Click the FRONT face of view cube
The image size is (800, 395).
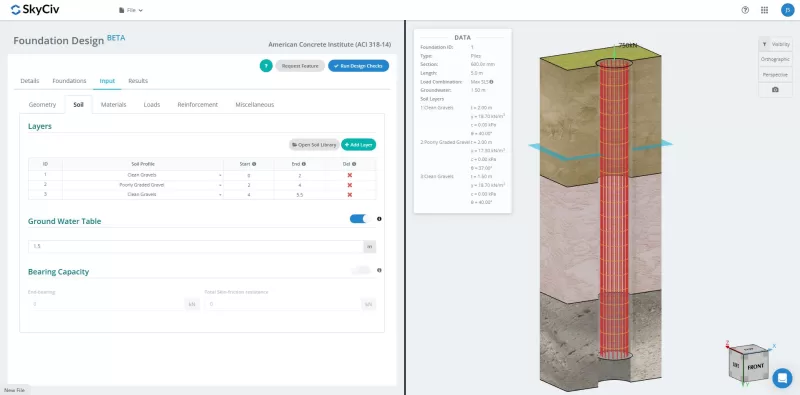click(x=756, y=367)
